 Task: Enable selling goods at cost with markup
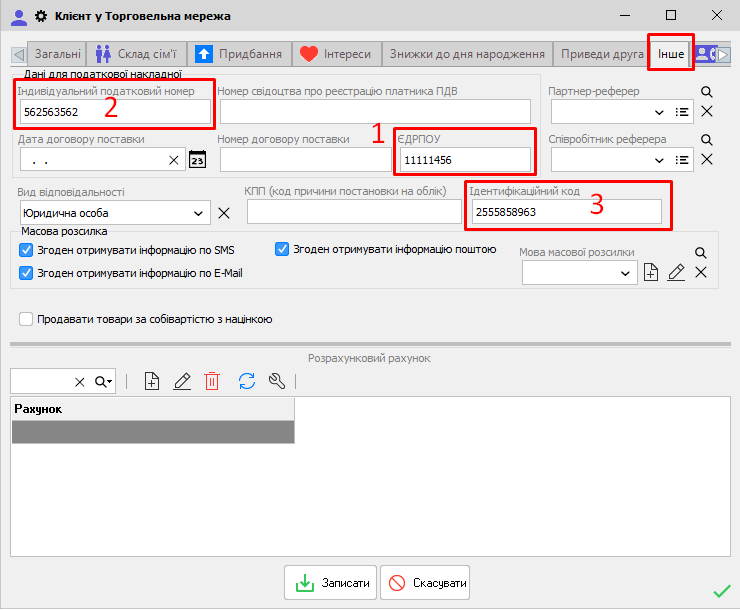(x=26, y=319)
